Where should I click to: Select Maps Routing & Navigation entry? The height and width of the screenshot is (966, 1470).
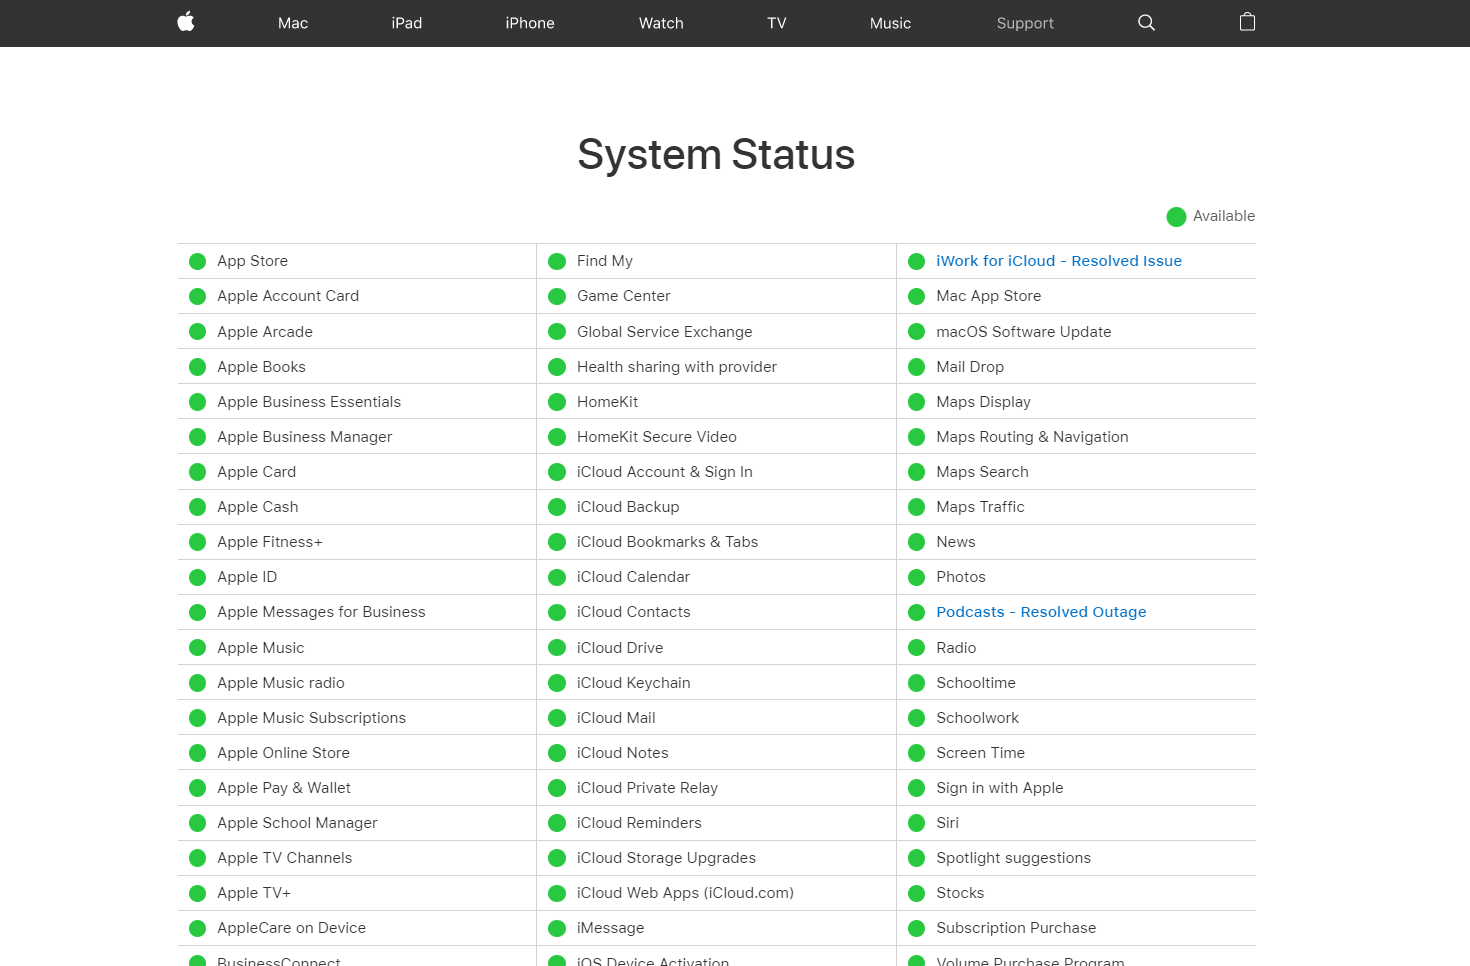point(1033,437)
